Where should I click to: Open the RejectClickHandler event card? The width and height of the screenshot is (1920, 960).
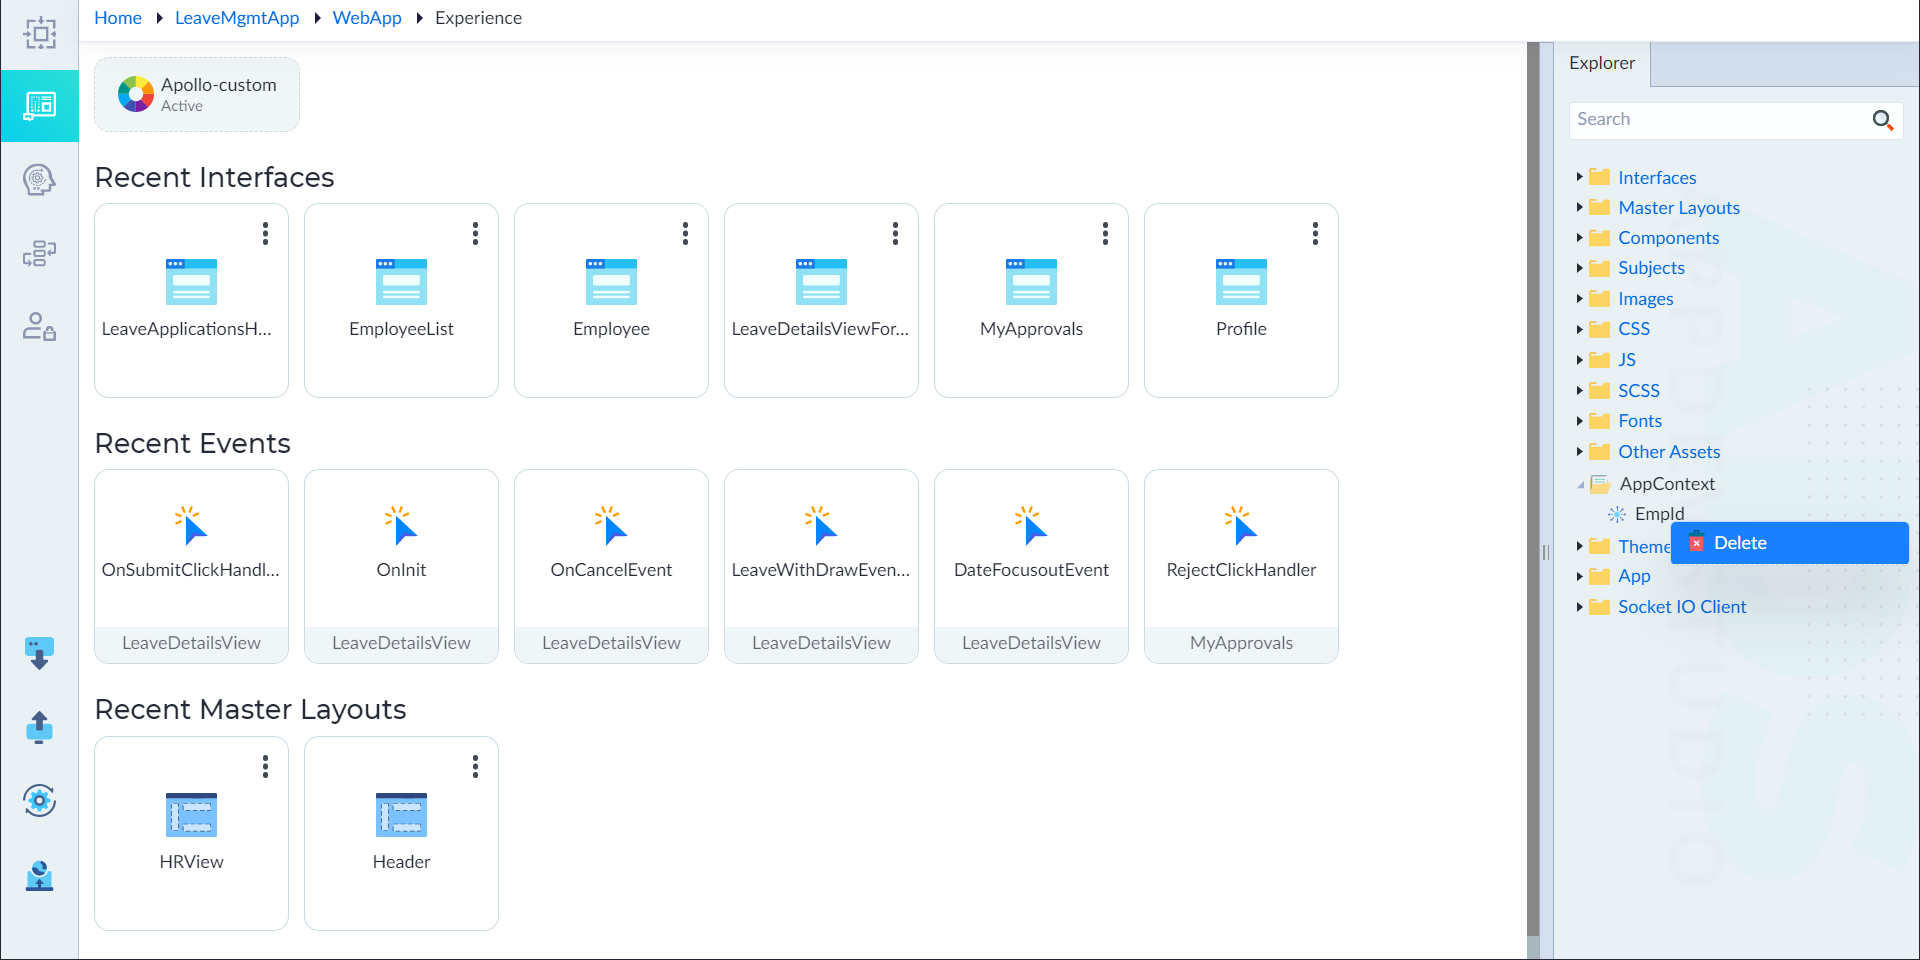tap(1241, 566)
